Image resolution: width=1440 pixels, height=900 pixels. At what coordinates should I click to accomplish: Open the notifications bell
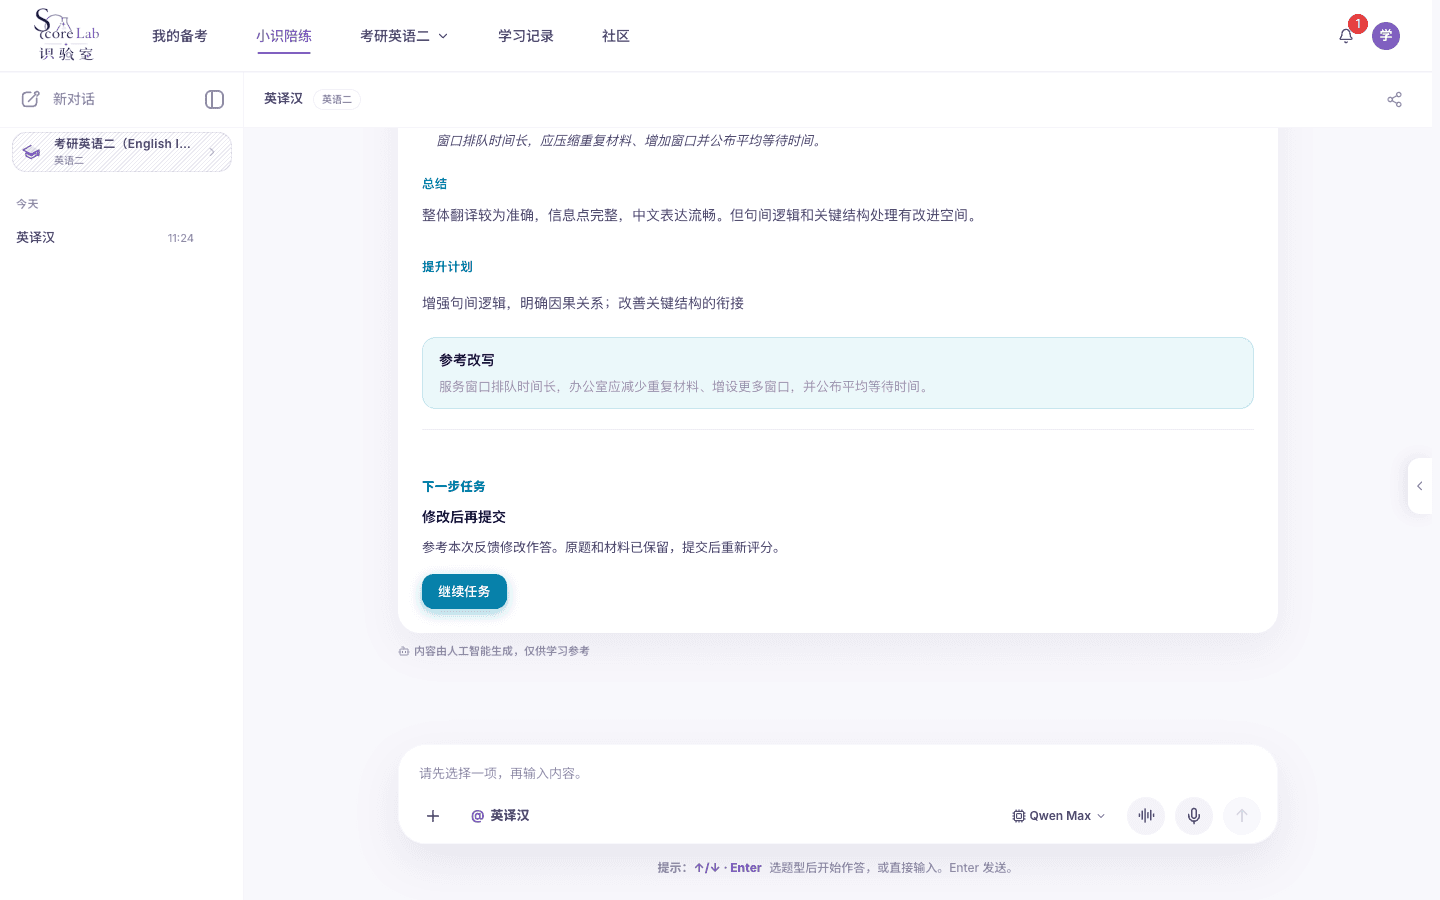coord(1346,36)
